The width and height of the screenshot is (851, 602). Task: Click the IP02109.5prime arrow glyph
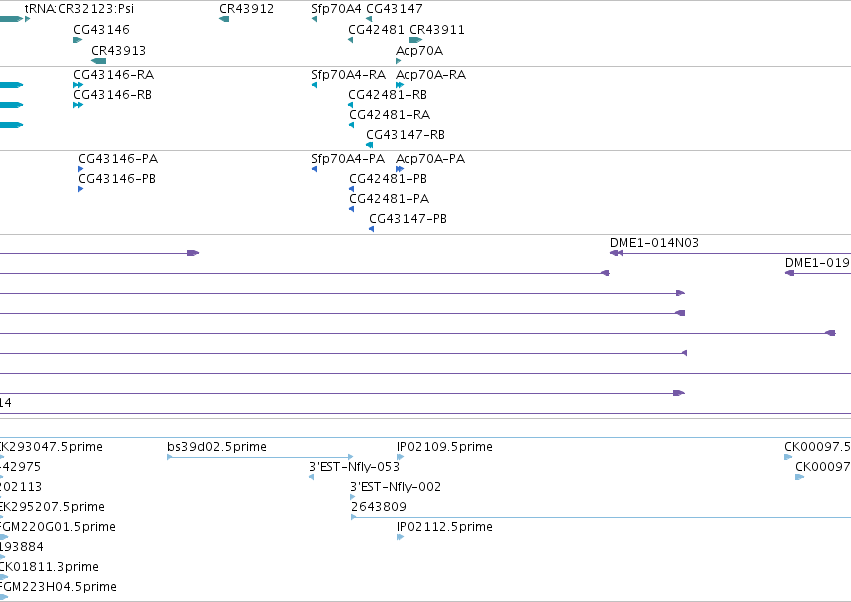point(401,457)
